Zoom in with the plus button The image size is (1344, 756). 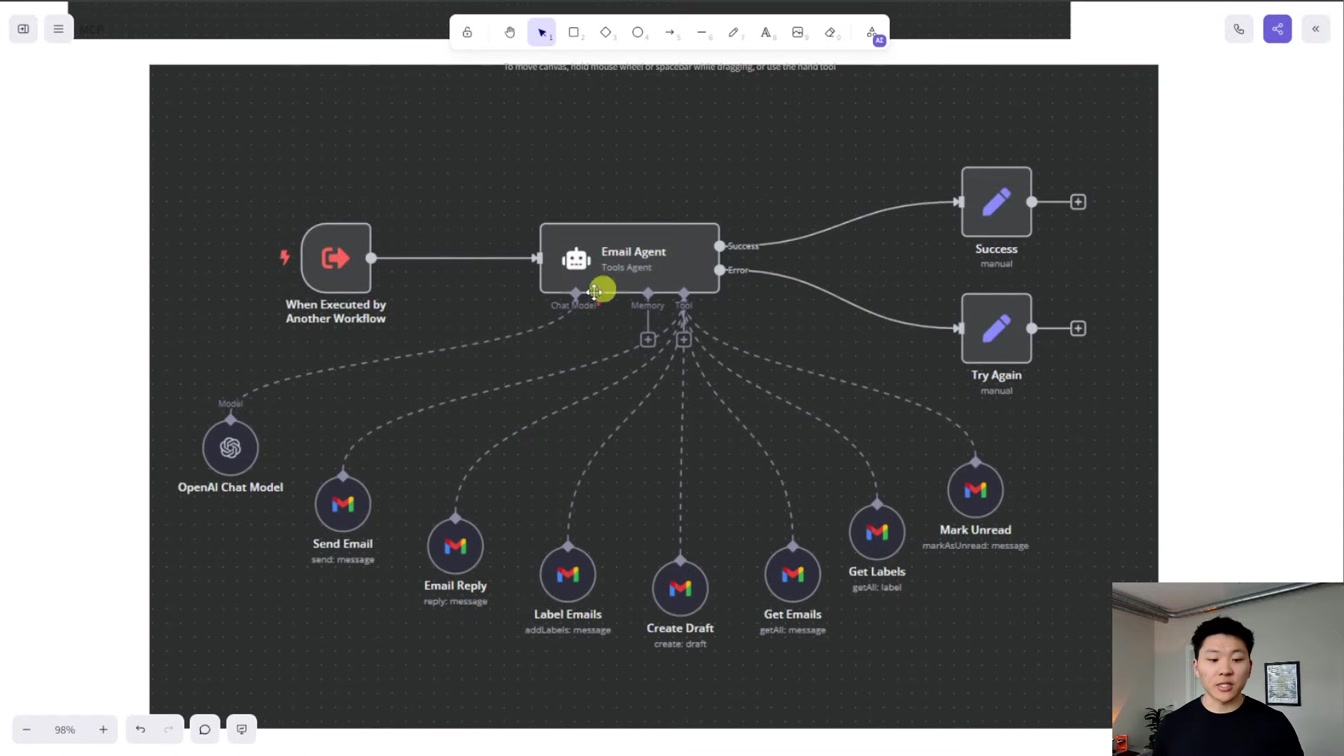[x=103, y=730]
